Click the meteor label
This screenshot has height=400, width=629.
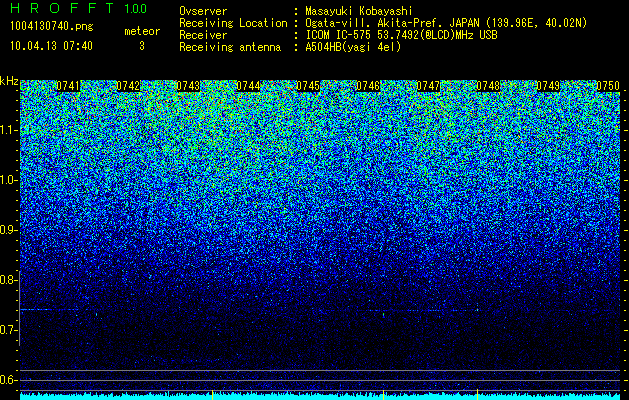tap(142, 31)
